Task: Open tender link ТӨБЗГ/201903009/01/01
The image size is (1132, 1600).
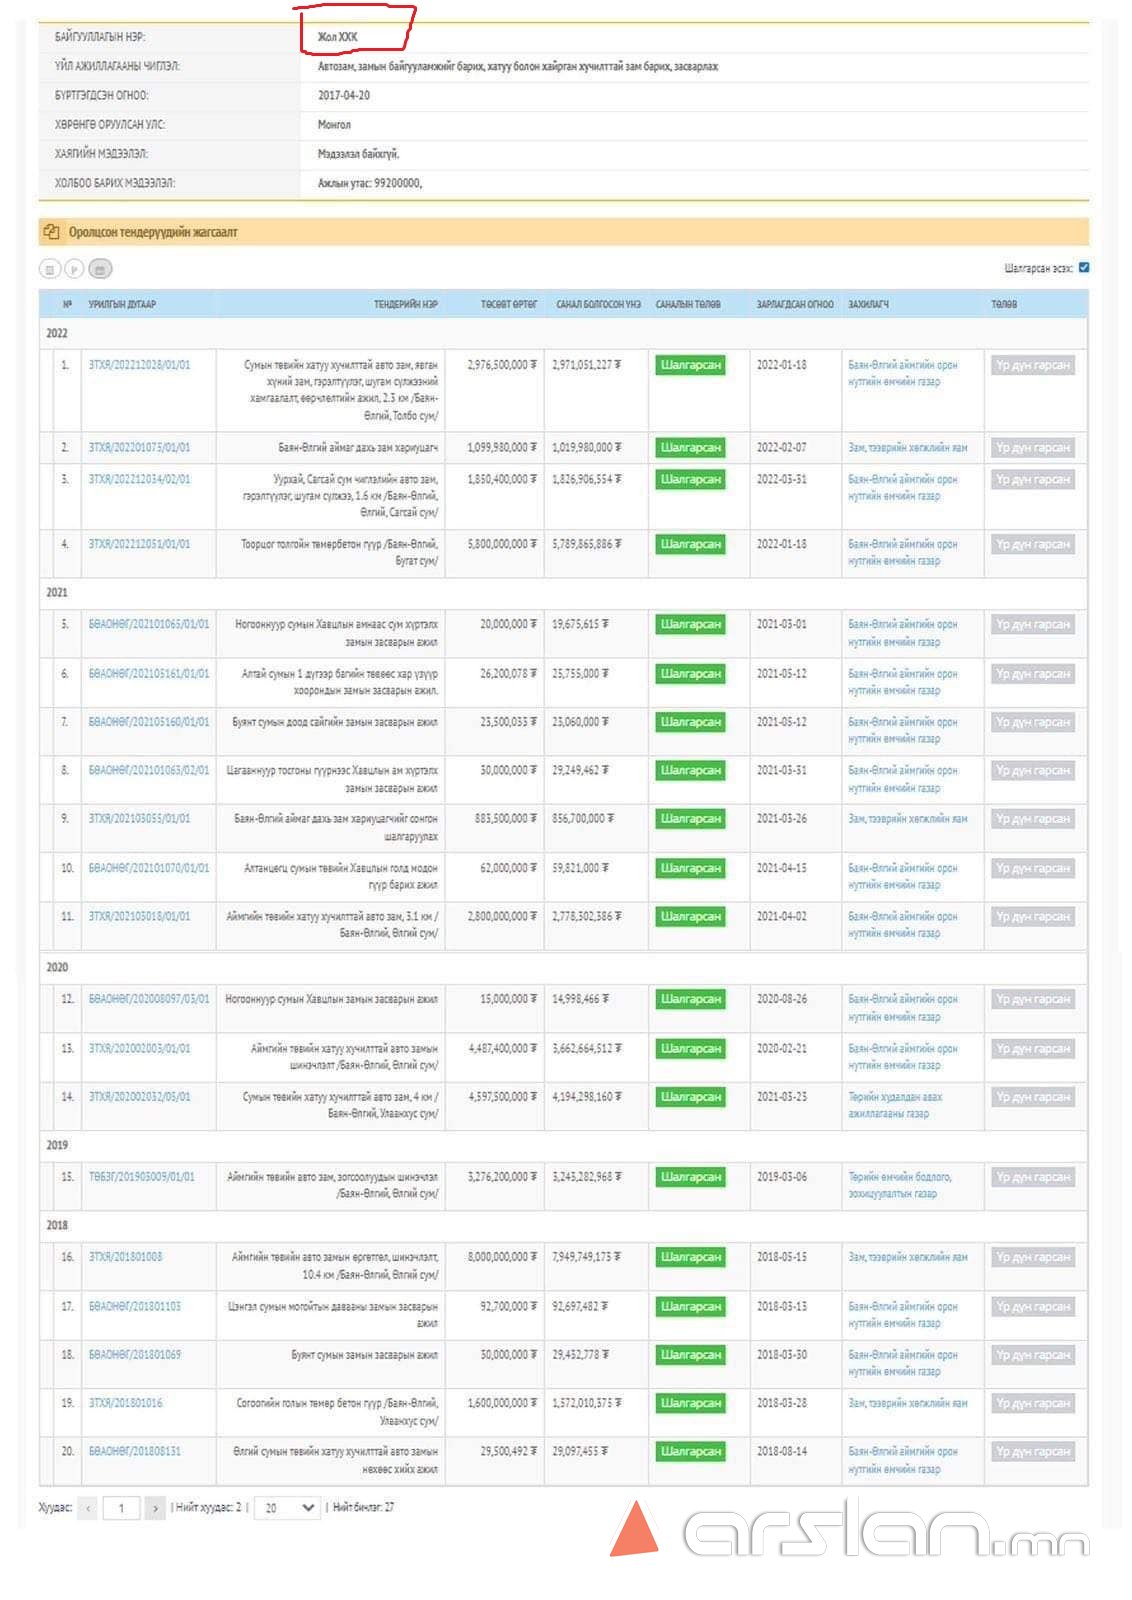Action: 141,1177
